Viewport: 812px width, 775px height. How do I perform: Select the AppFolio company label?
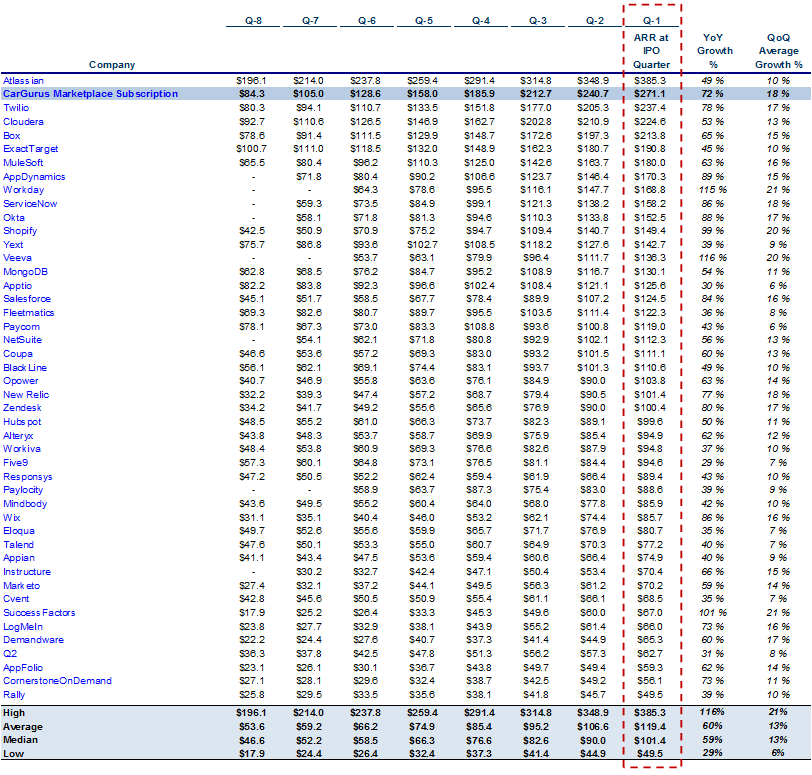click(23, 668)
